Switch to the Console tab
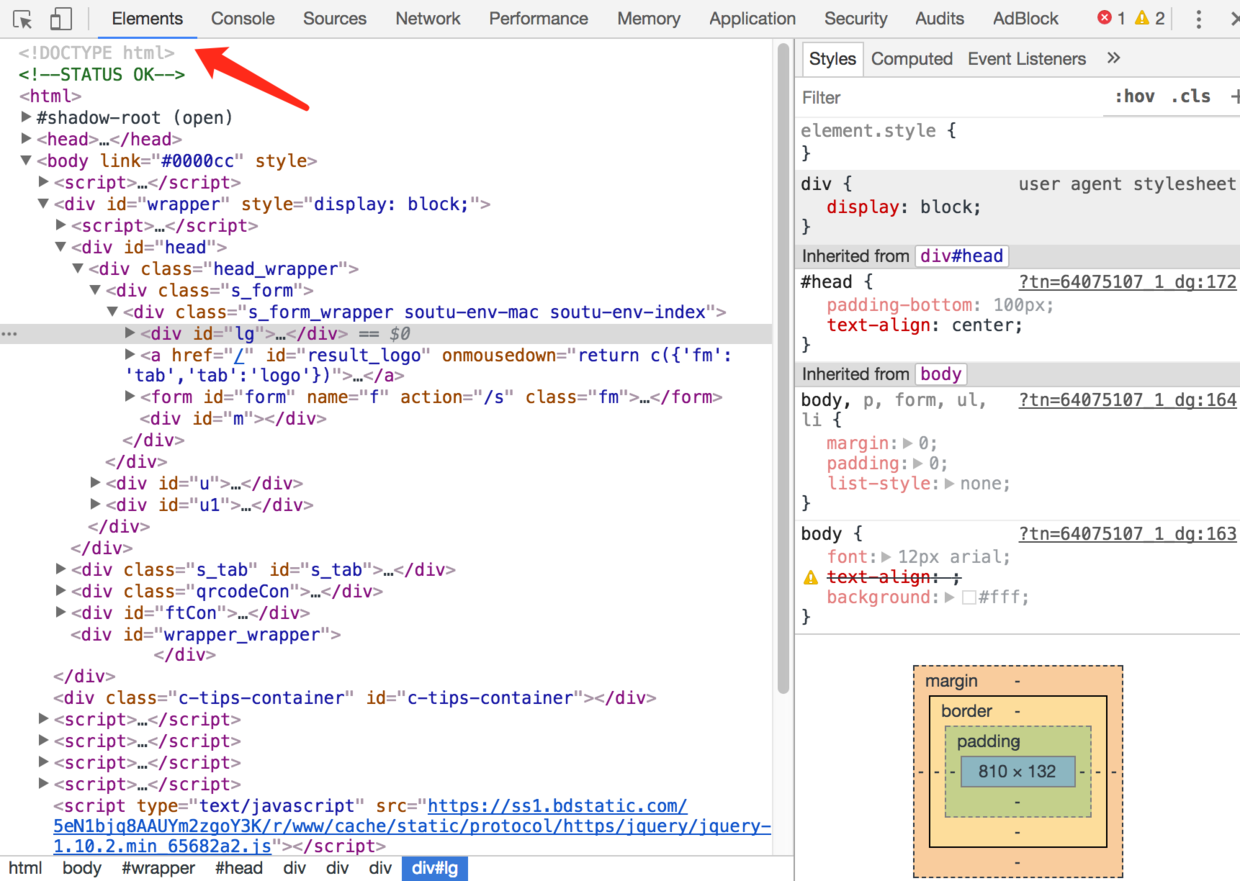The height and width of the screenshot is (881, 1240). click(243, 18)
